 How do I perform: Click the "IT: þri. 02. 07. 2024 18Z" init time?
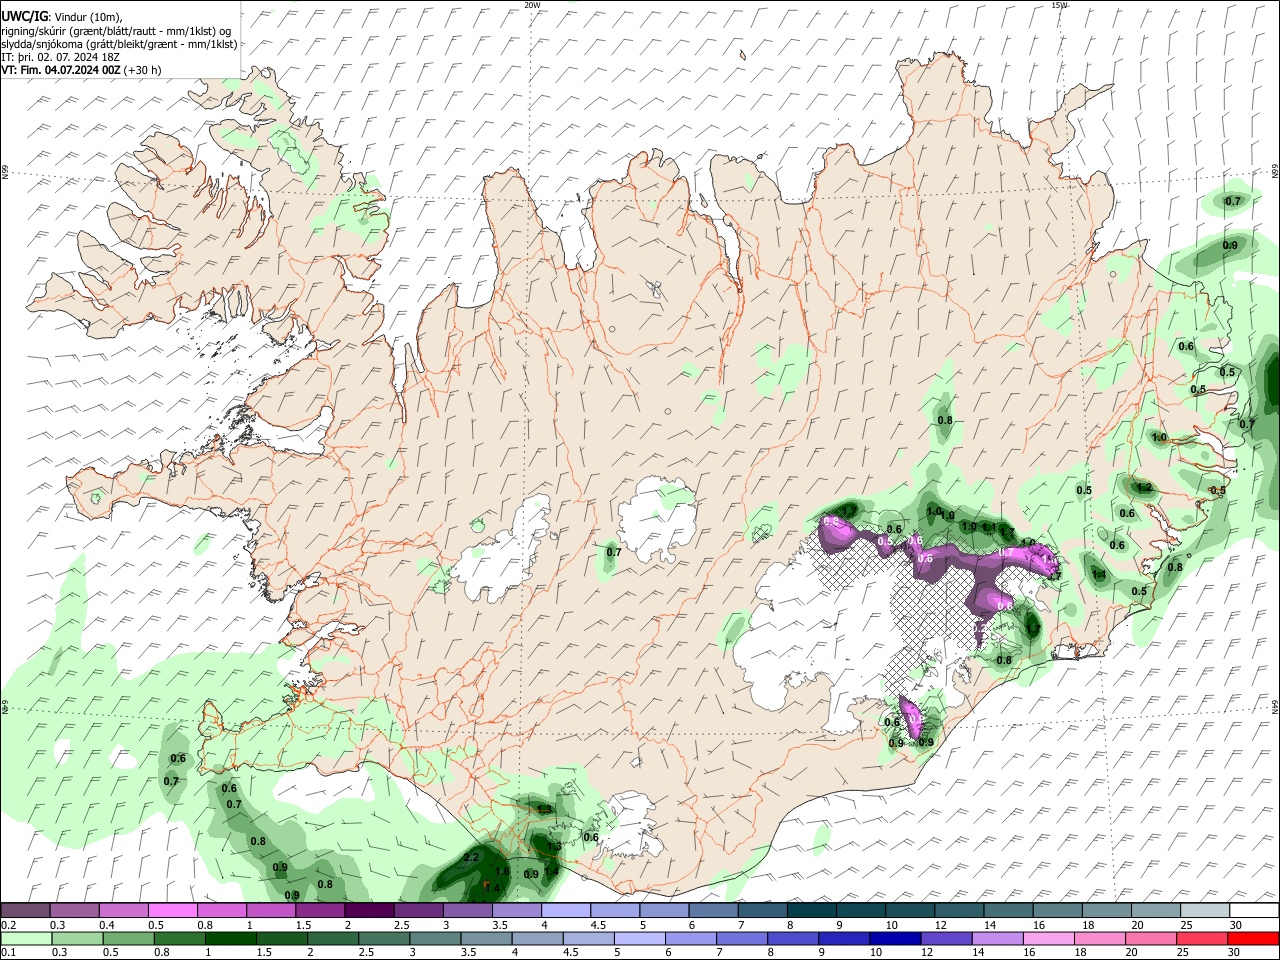pos(61,57)
